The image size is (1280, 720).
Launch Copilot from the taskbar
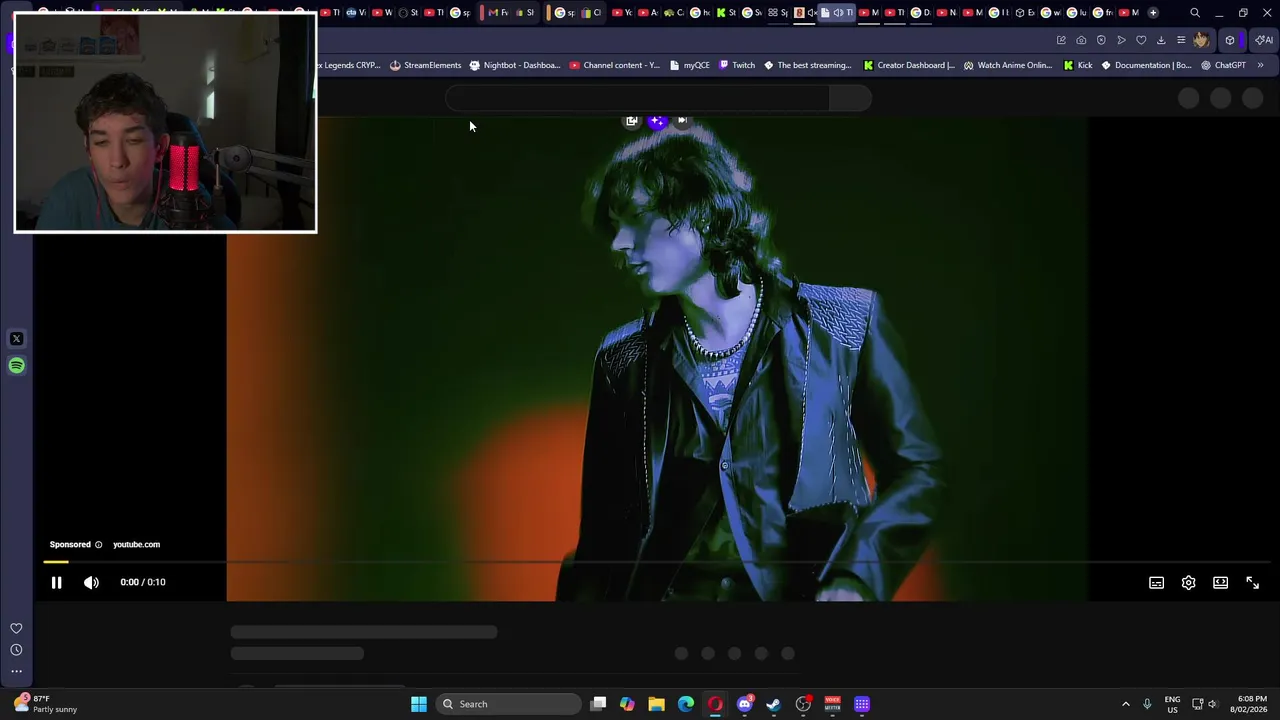coord(627,704)
